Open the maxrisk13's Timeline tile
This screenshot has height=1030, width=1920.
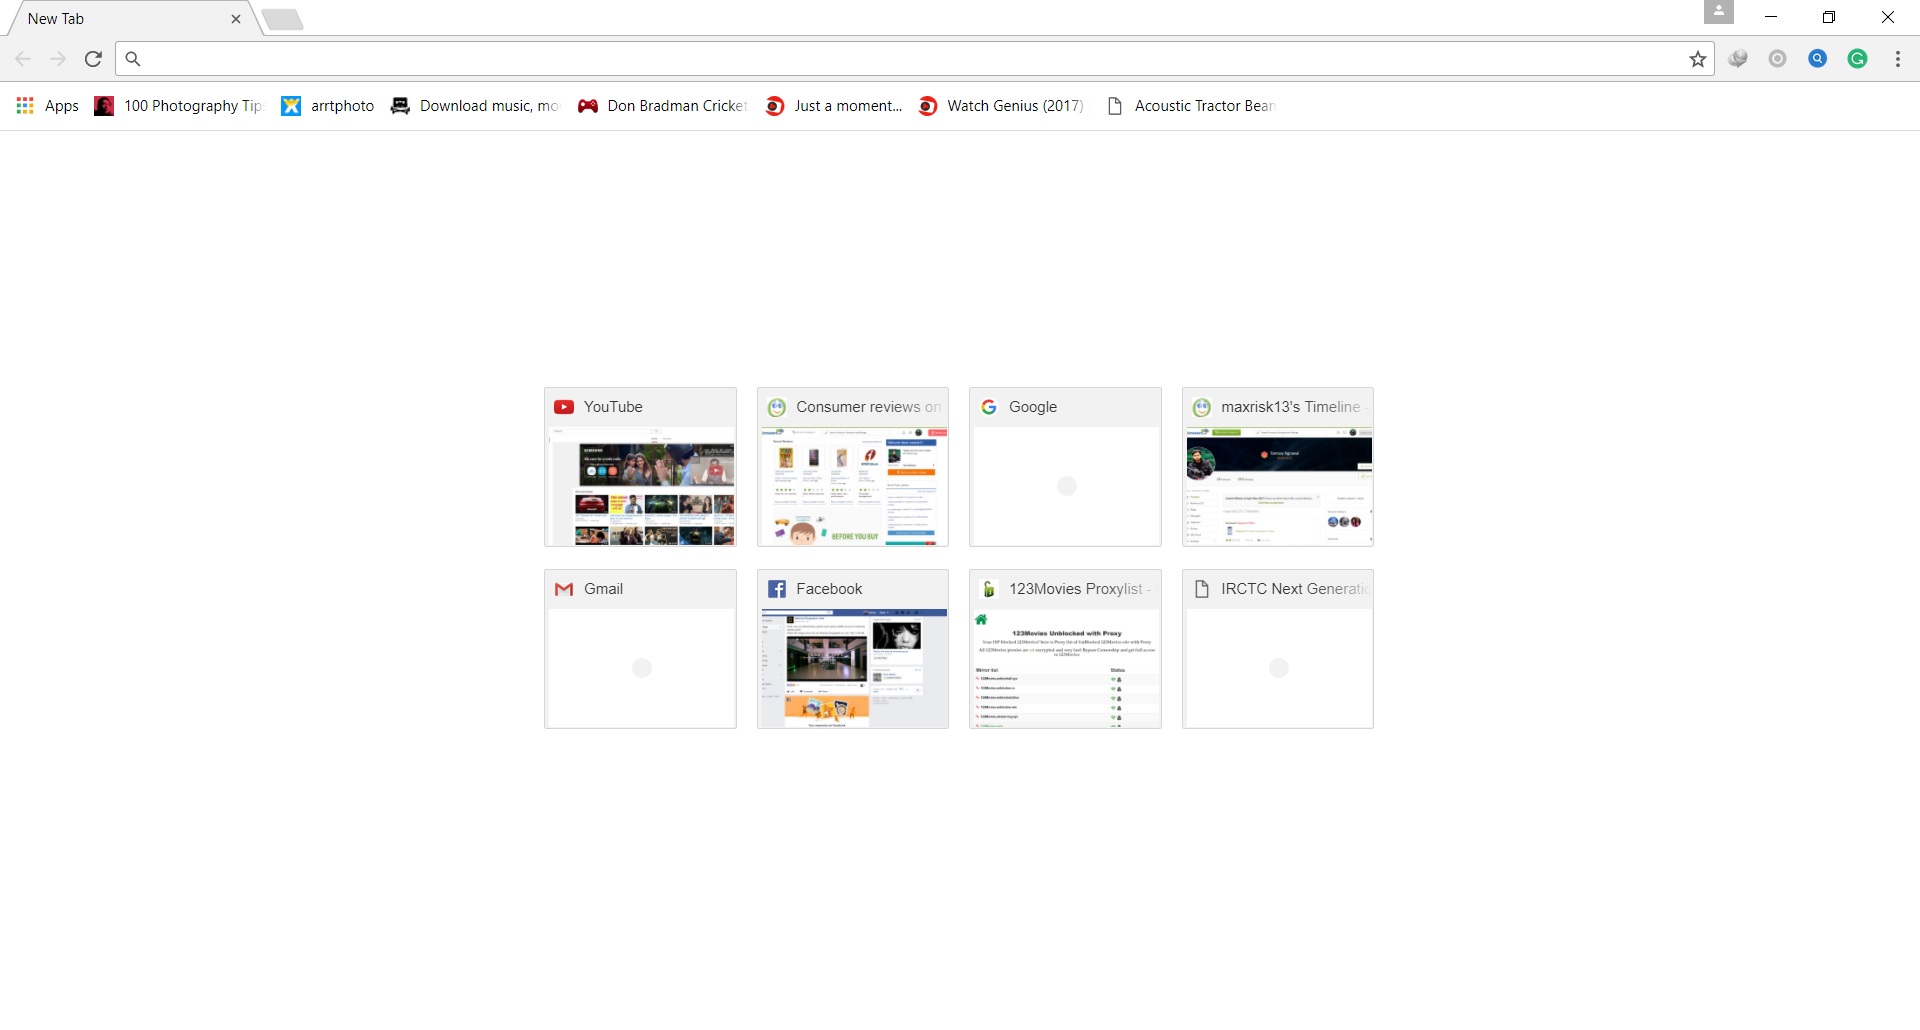1278,467
